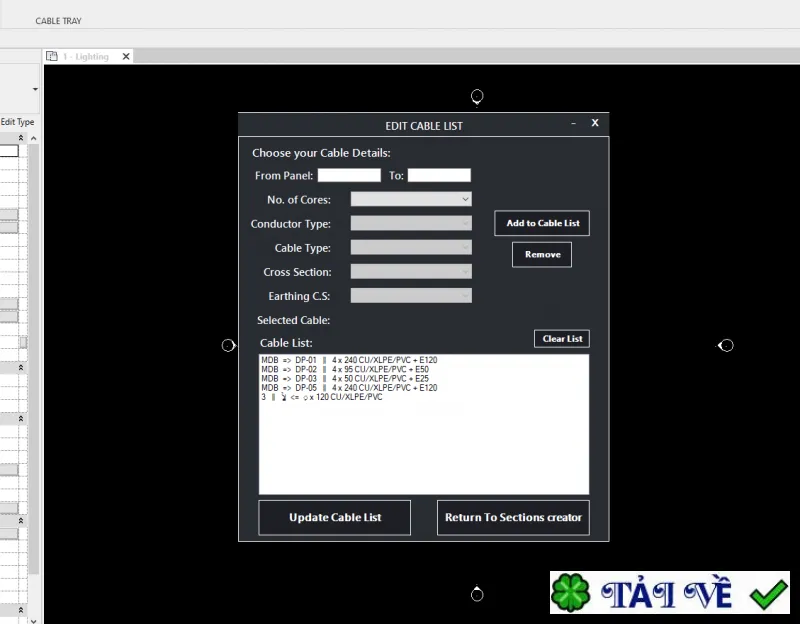Open the Conductor Type dropdown
The width and height of the screenshot is (800, 624).
[411, 223]
